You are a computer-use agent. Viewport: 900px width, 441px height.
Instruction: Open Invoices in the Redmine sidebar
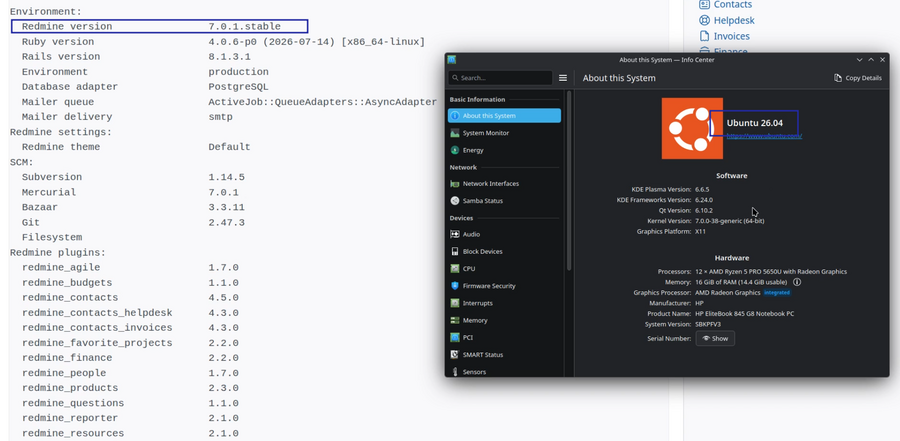[x=724, y=36]
